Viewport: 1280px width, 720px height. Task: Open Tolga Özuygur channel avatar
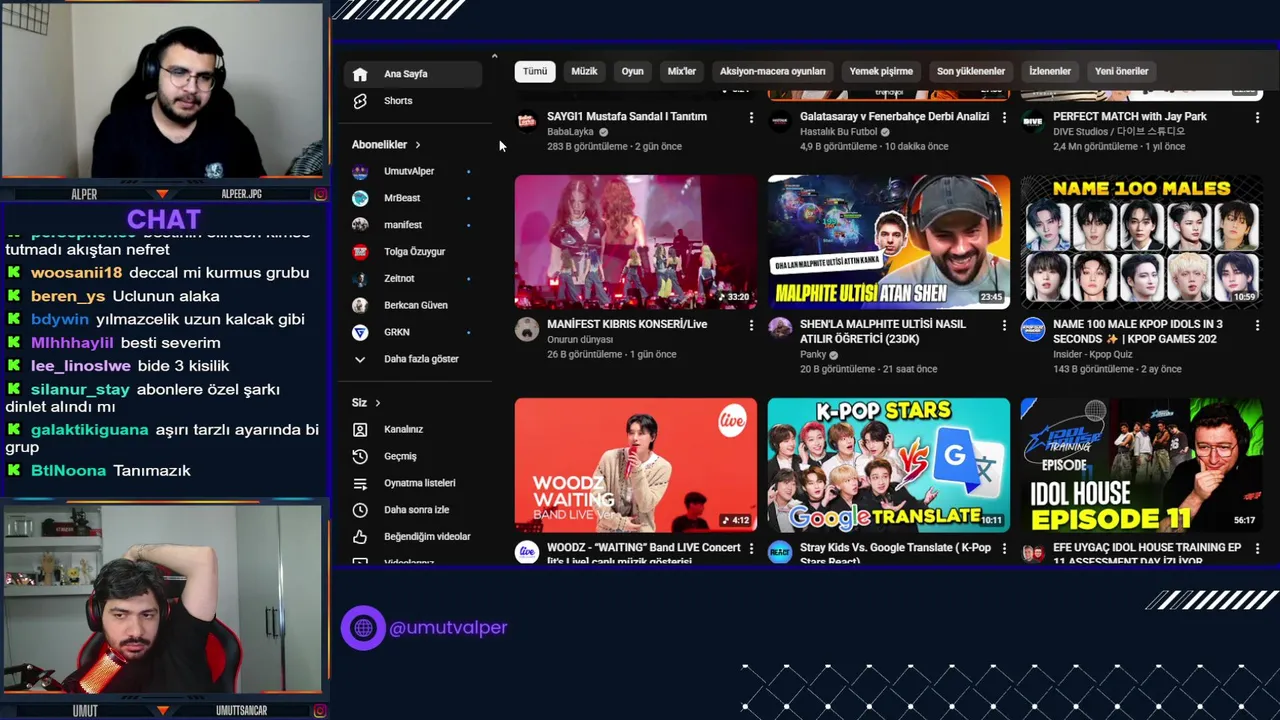point(360,252)
